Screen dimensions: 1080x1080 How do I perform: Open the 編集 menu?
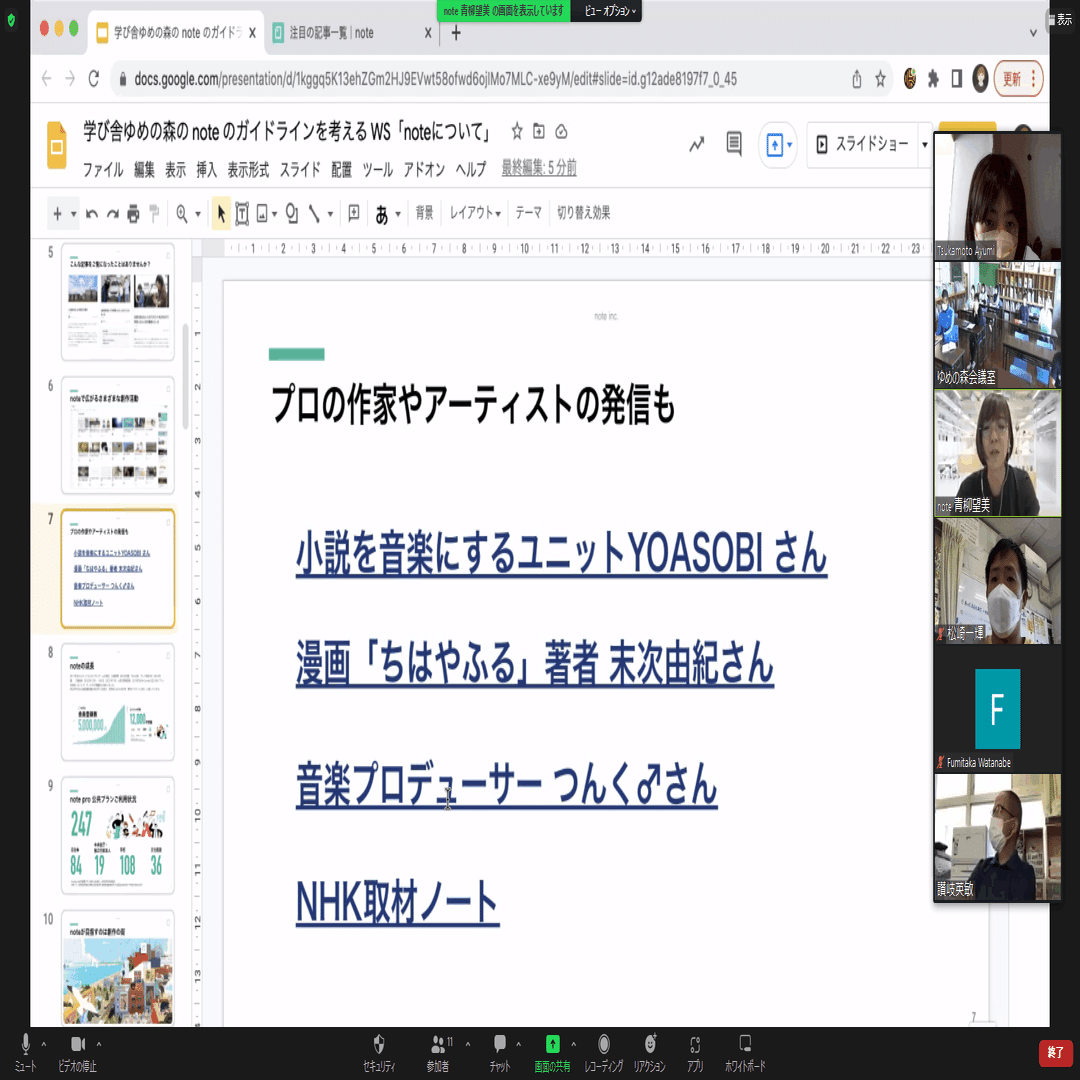click(x=144, y=169)
